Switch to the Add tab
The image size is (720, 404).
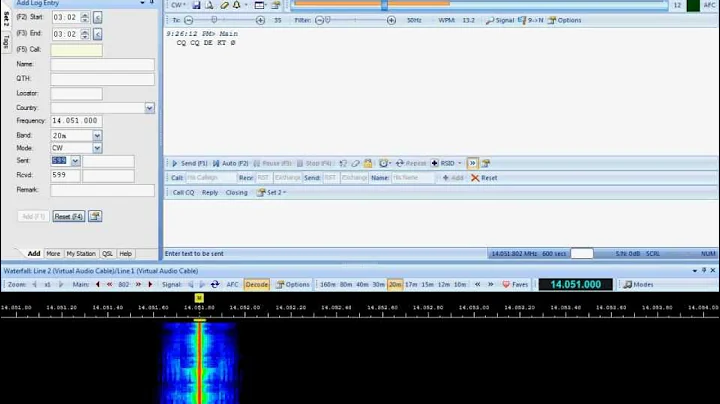pyautogui.click(x=34, y=254)
